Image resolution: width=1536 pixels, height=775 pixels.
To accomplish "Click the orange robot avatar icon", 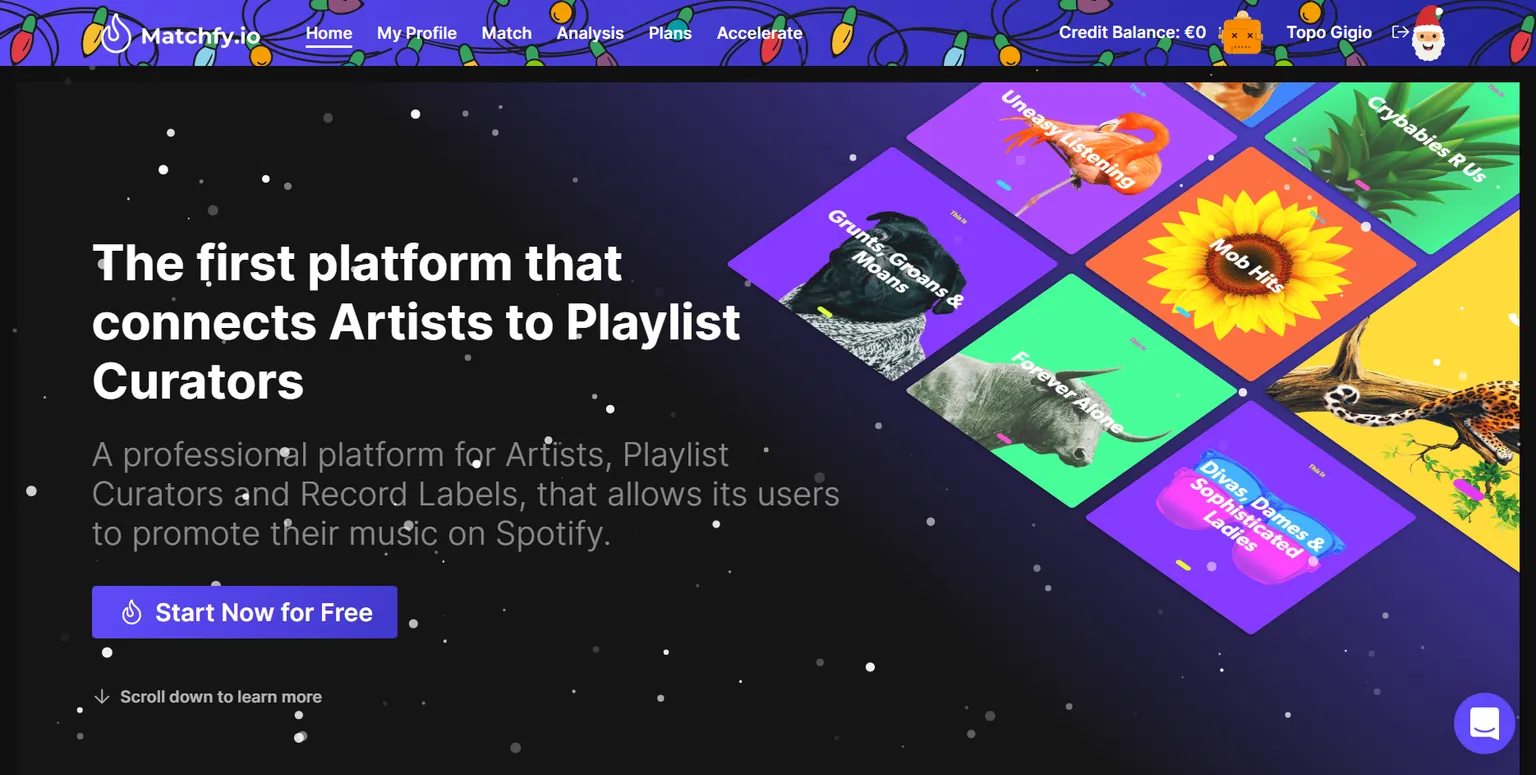I will click(1242, 34).
